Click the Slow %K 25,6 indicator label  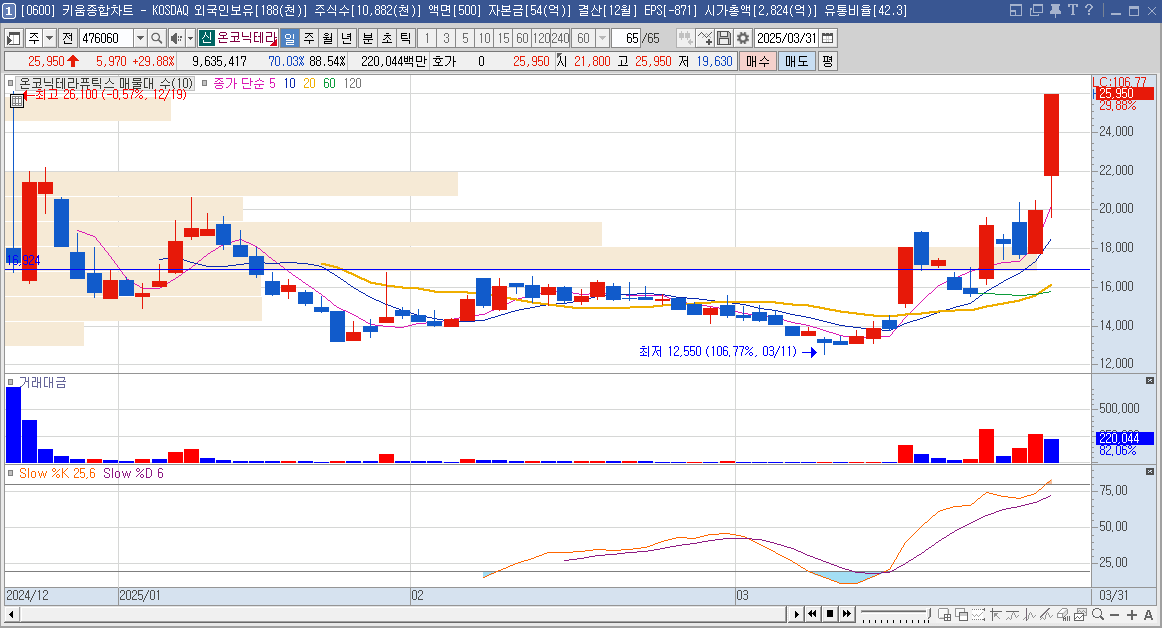57,473
